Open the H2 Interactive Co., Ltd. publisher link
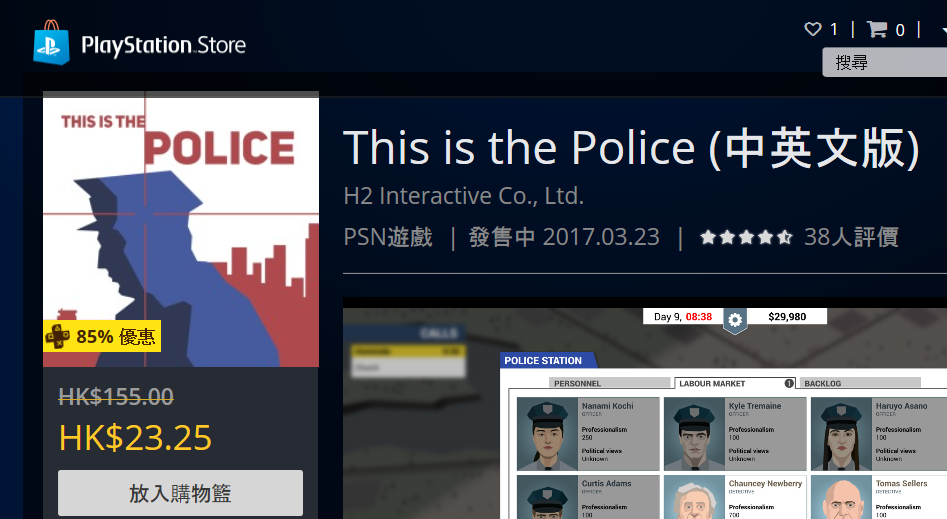This screenshot has height=519, width=947. tap(463, 196)
